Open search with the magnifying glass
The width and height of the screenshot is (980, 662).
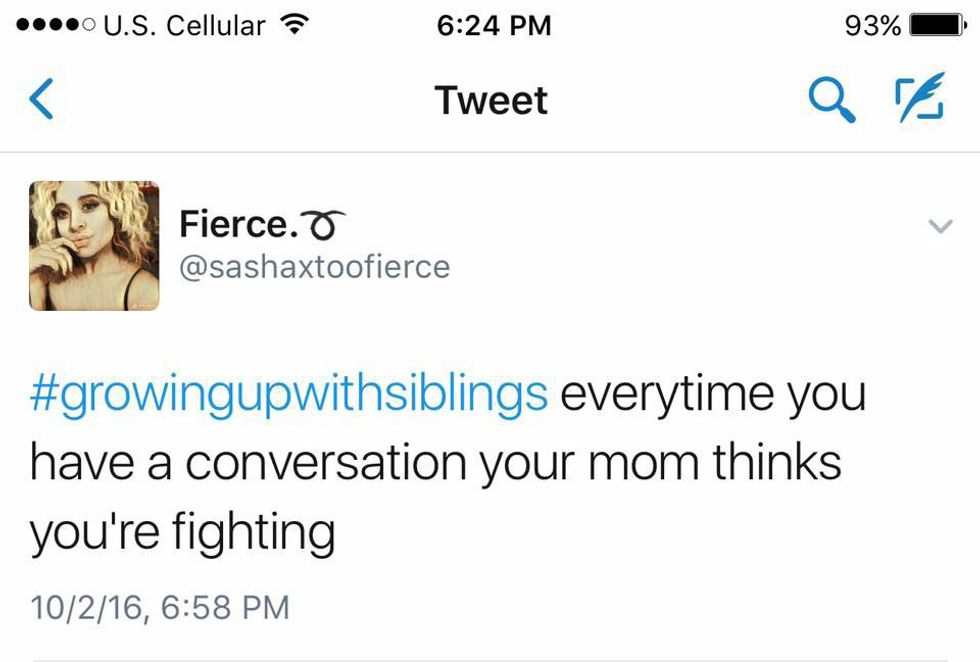click(831, 101)
